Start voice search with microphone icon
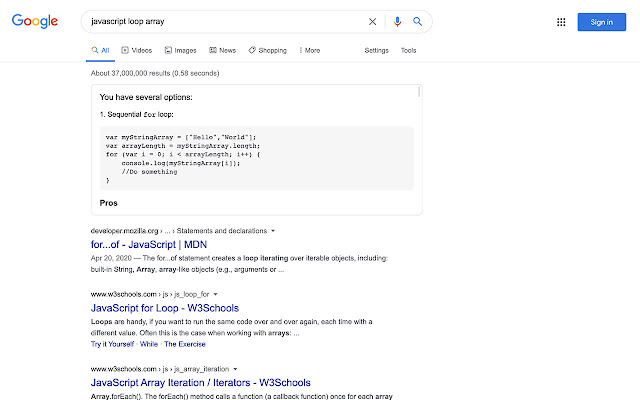Image resolution: width=640 pixels, height=400 pixels. coord(397,22)
